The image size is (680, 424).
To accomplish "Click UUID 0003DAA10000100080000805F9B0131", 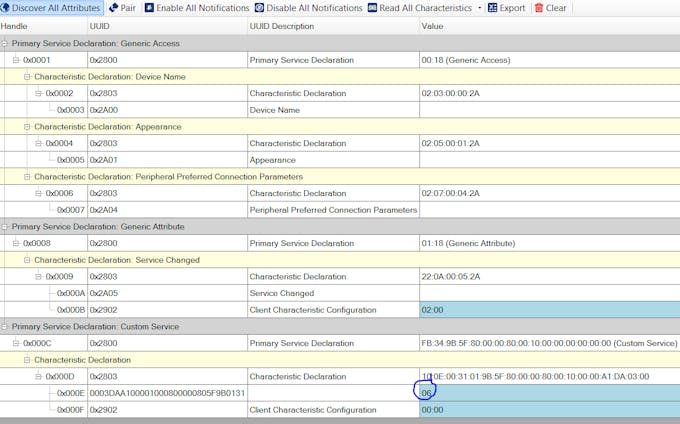I will pos(167,393).
